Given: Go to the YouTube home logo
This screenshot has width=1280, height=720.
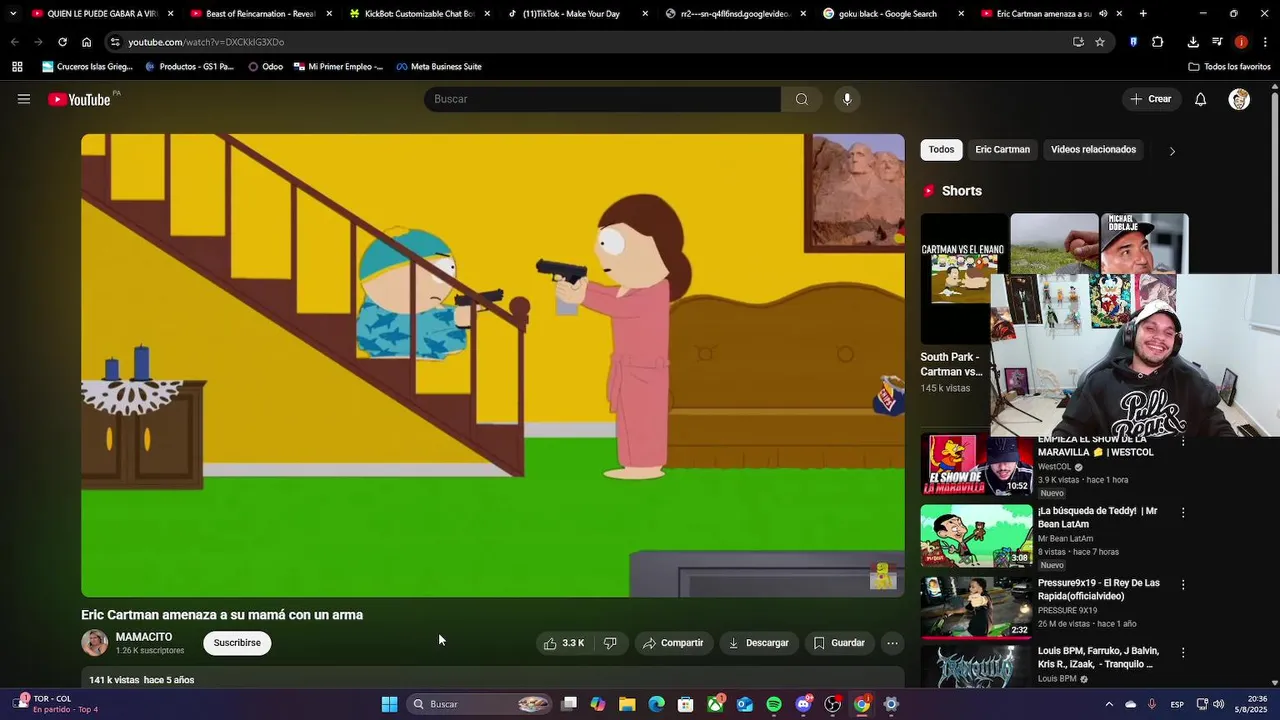Looking at the screenshot, I should pyautogui.click(x=79, y=99).
